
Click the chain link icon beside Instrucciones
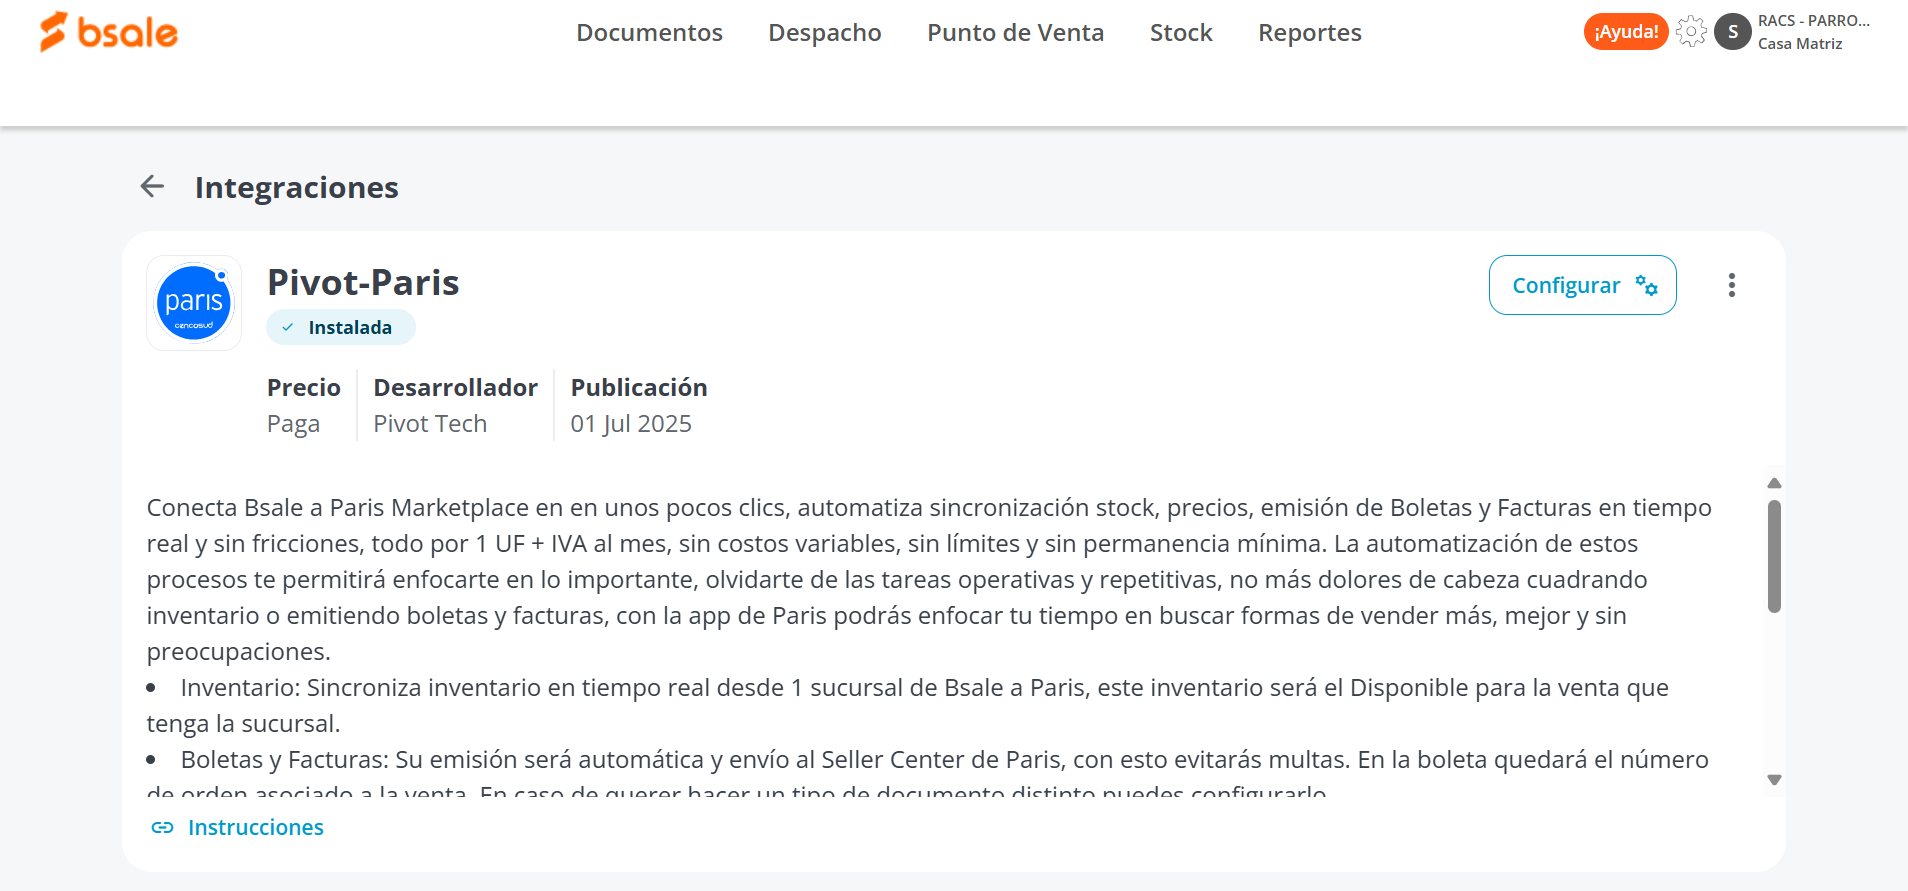[162, 828]
